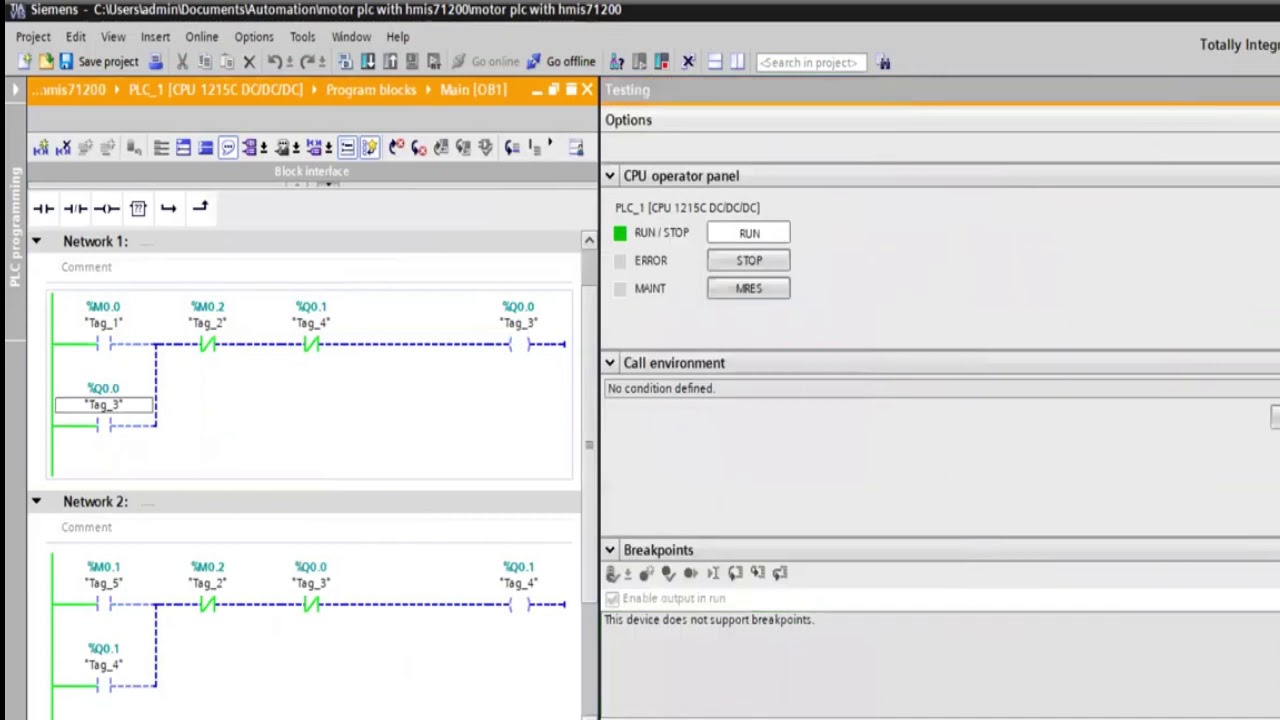The image size is (1280, 720).
Task: Collapse Breakpoints section
Action: 609,550
